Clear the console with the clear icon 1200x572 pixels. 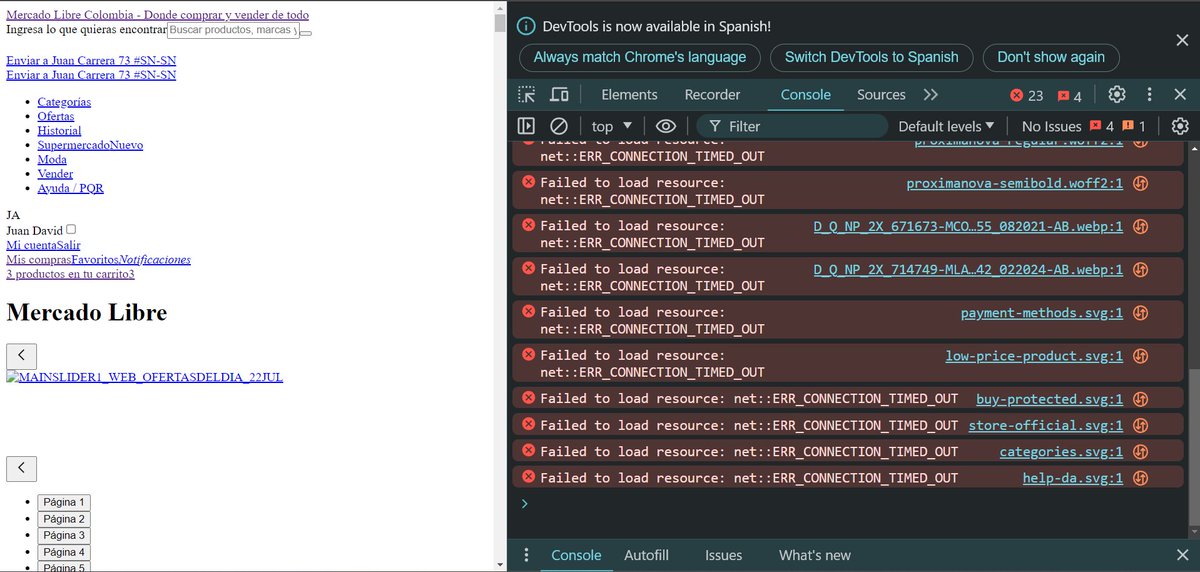(x=559, y=126)
